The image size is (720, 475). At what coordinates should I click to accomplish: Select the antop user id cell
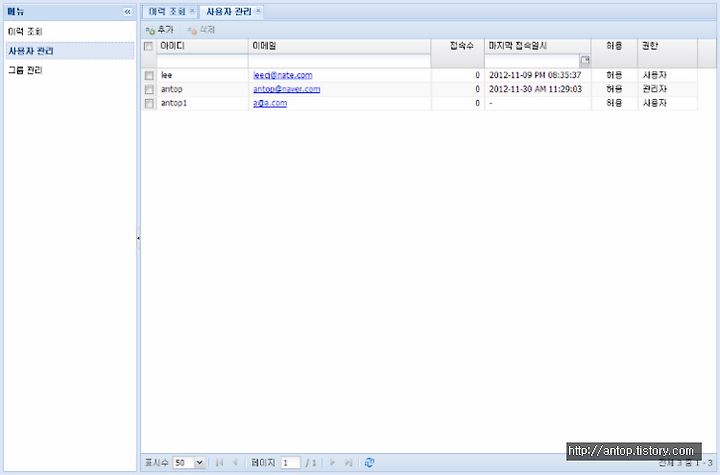202,89
